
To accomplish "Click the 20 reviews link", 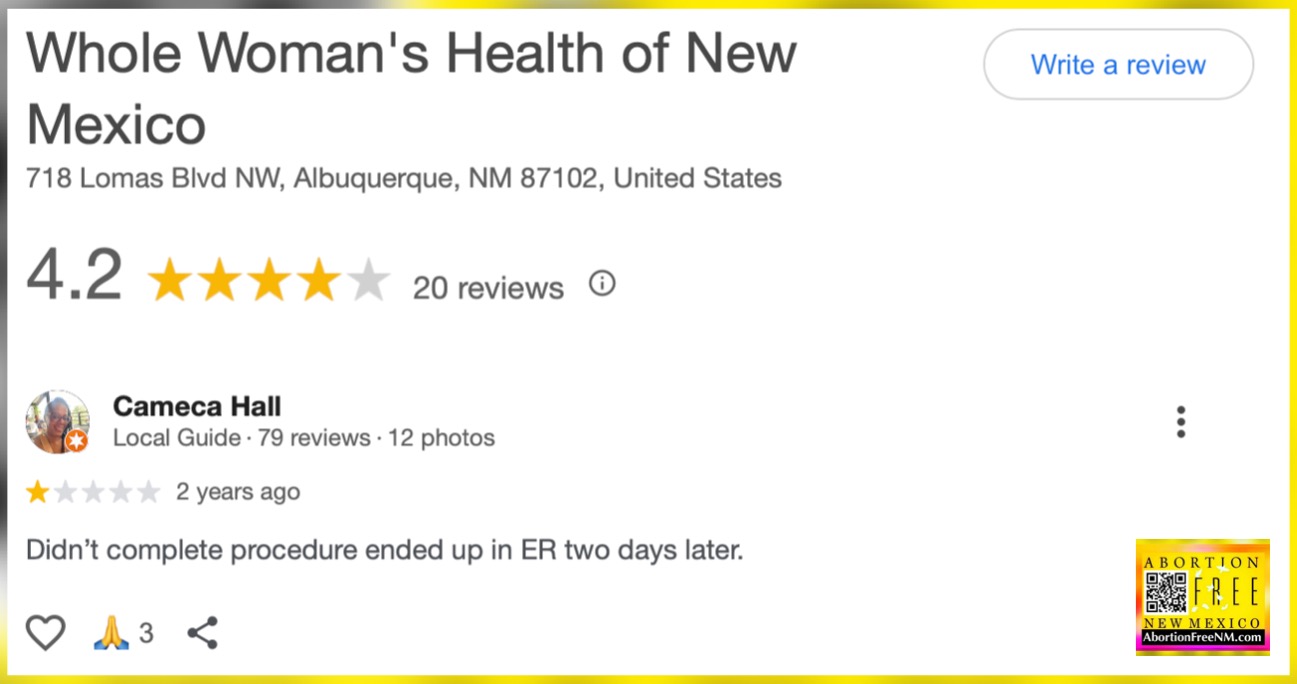I will coord(488,288).
